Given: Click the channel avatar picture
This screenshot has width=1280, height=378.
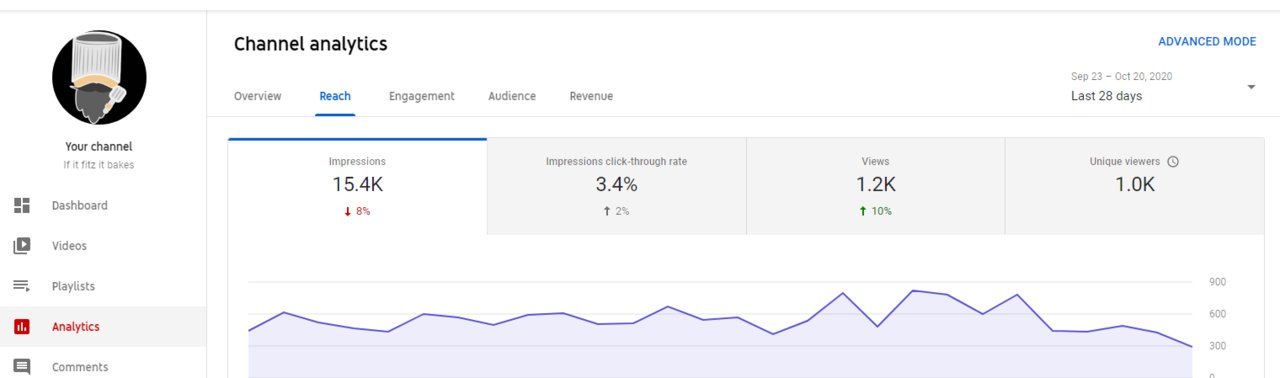Looking at the screenshot, I should coord(99,77).
